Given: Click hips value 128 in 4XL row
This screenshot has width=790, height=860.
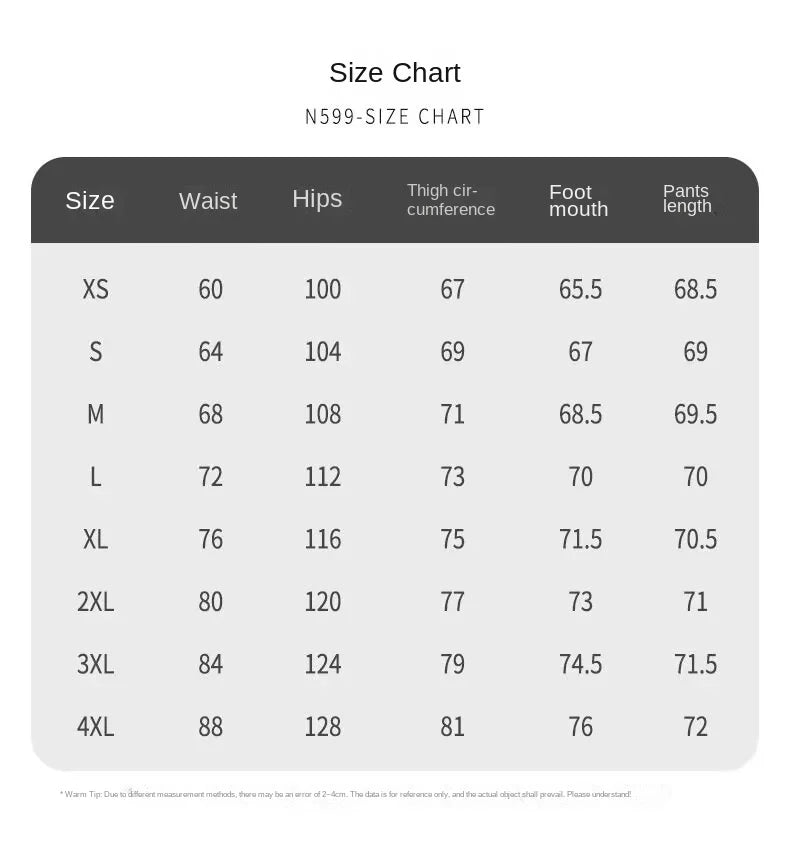Looking at the screenshot, I should 322,726.
